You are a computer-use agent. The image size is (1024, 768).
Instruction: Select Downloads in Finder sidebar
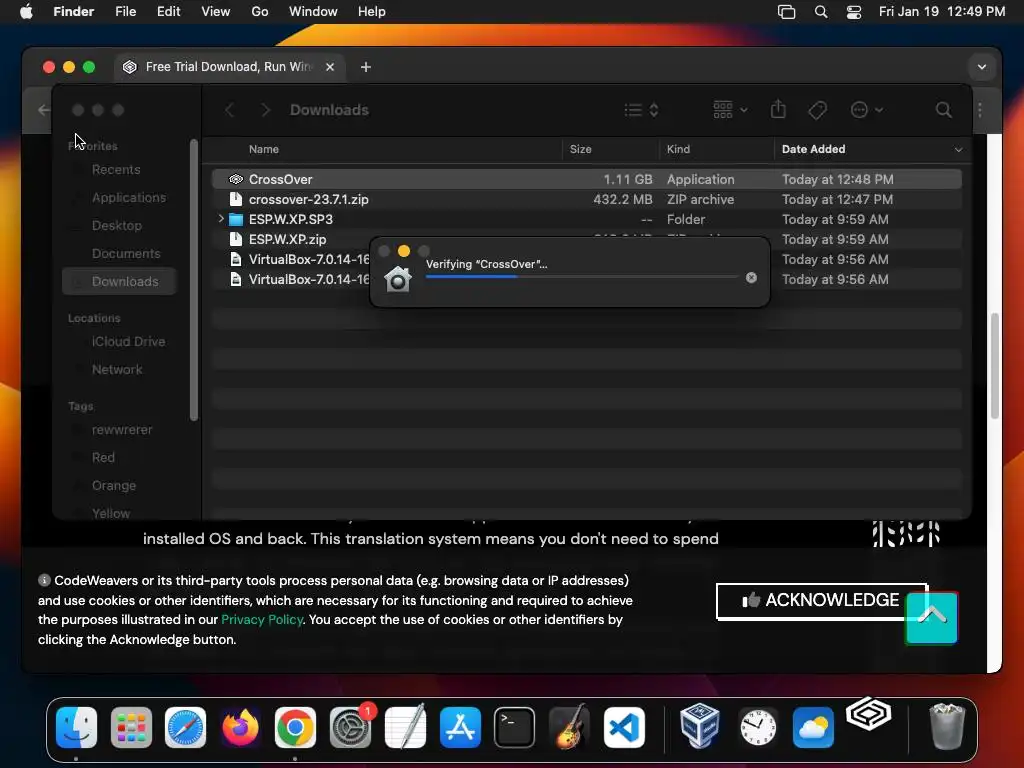(x=120, y=281)
